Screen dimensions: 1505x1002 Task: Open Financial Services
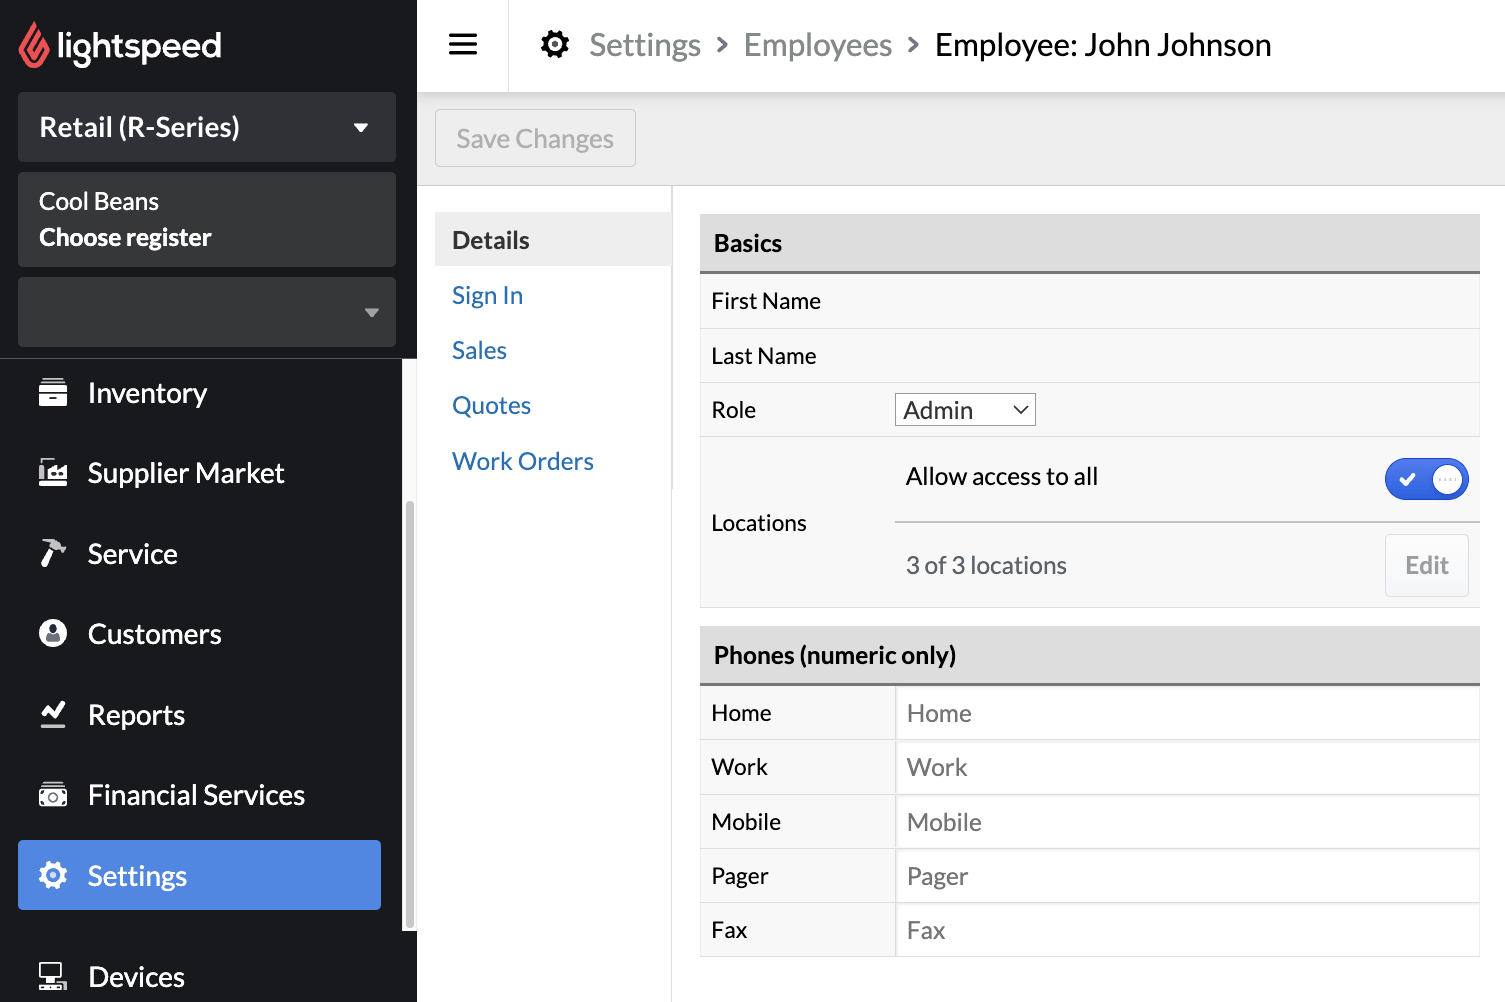click(x=196, y=794)
